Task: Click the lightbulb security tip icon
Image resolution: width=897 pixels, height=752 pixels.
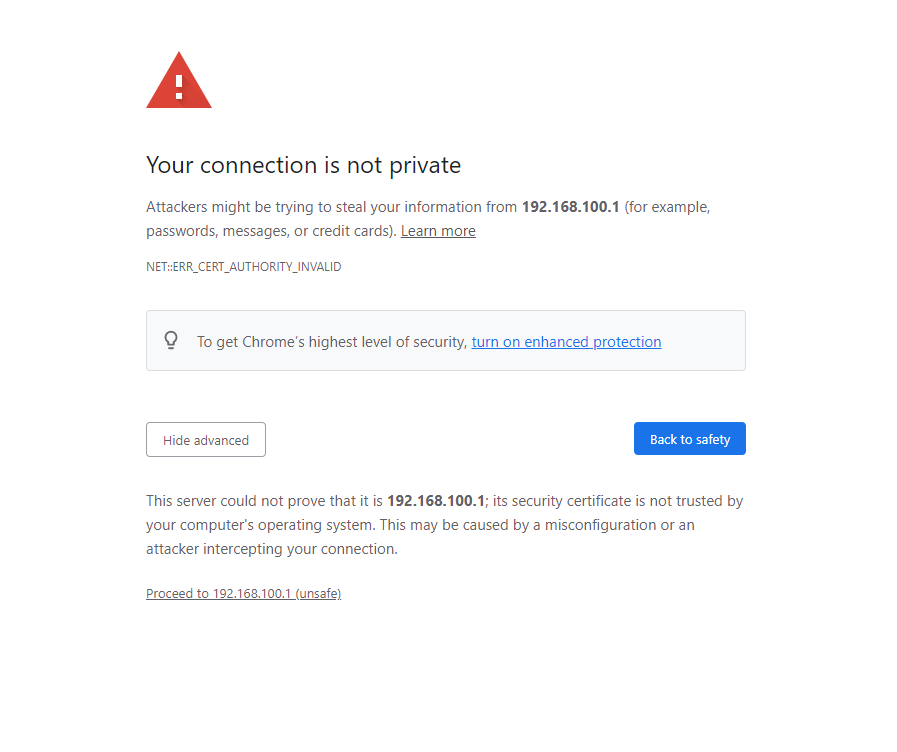Action: [171, 340]
